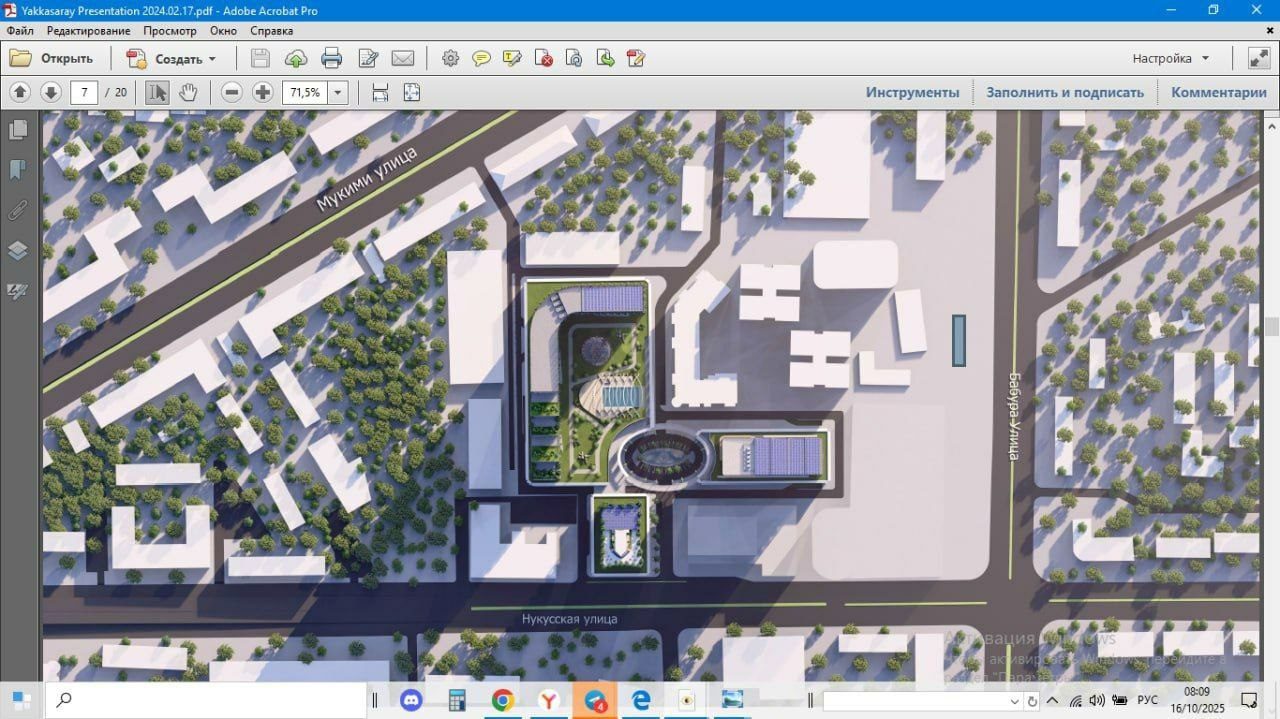
Task: Activate the Selection arrow tool
Action: click(157, 92)
